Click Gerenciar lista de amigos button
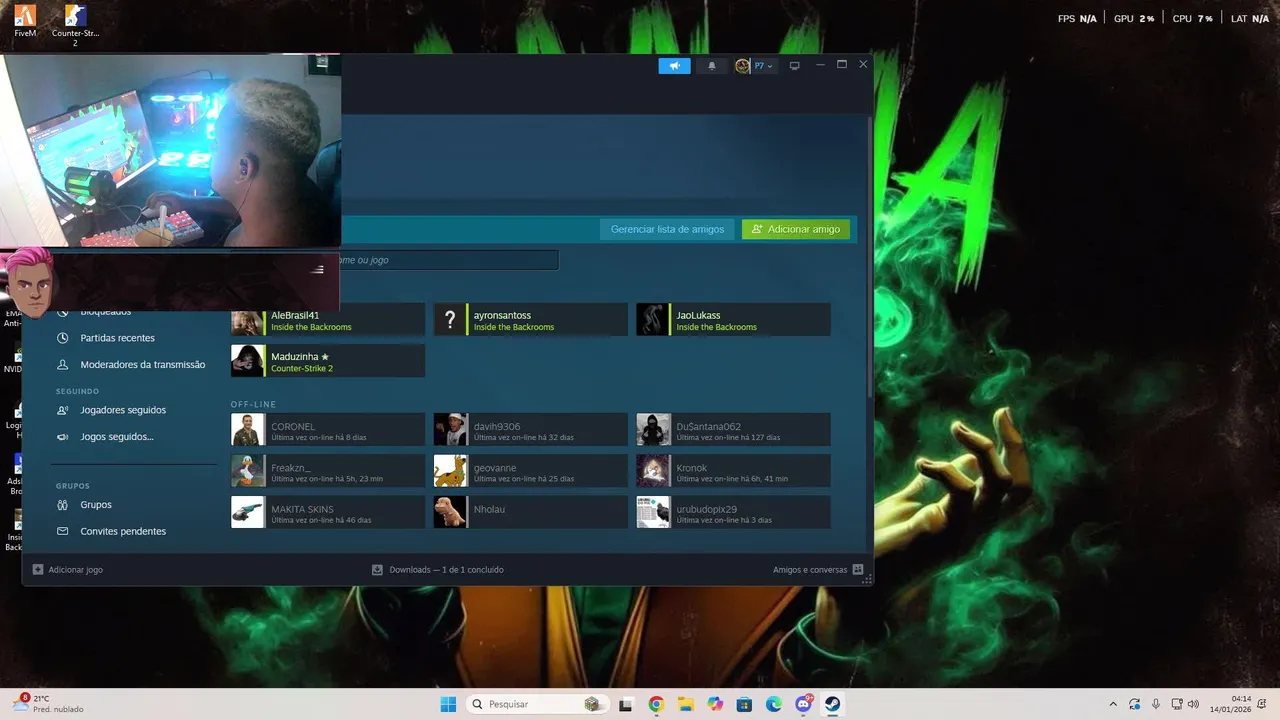Viewport: 1280px width, 720px height. (668, 229)
